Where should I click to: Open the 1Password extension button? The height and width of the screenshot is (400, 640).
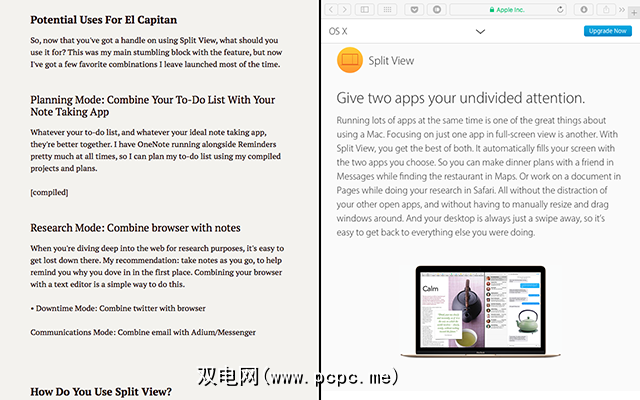click(437, 9)
